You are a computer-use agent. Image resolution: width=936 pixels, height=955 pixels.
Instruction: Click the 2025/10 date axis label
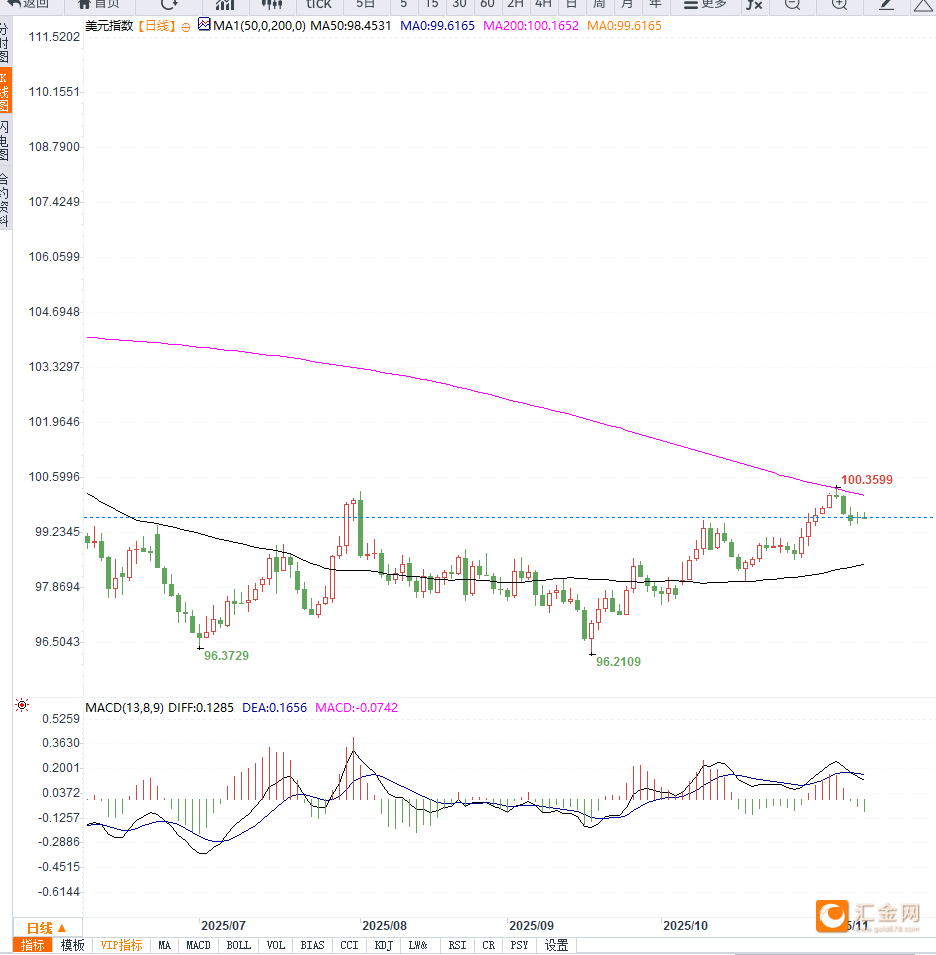[x=685, y=926]
